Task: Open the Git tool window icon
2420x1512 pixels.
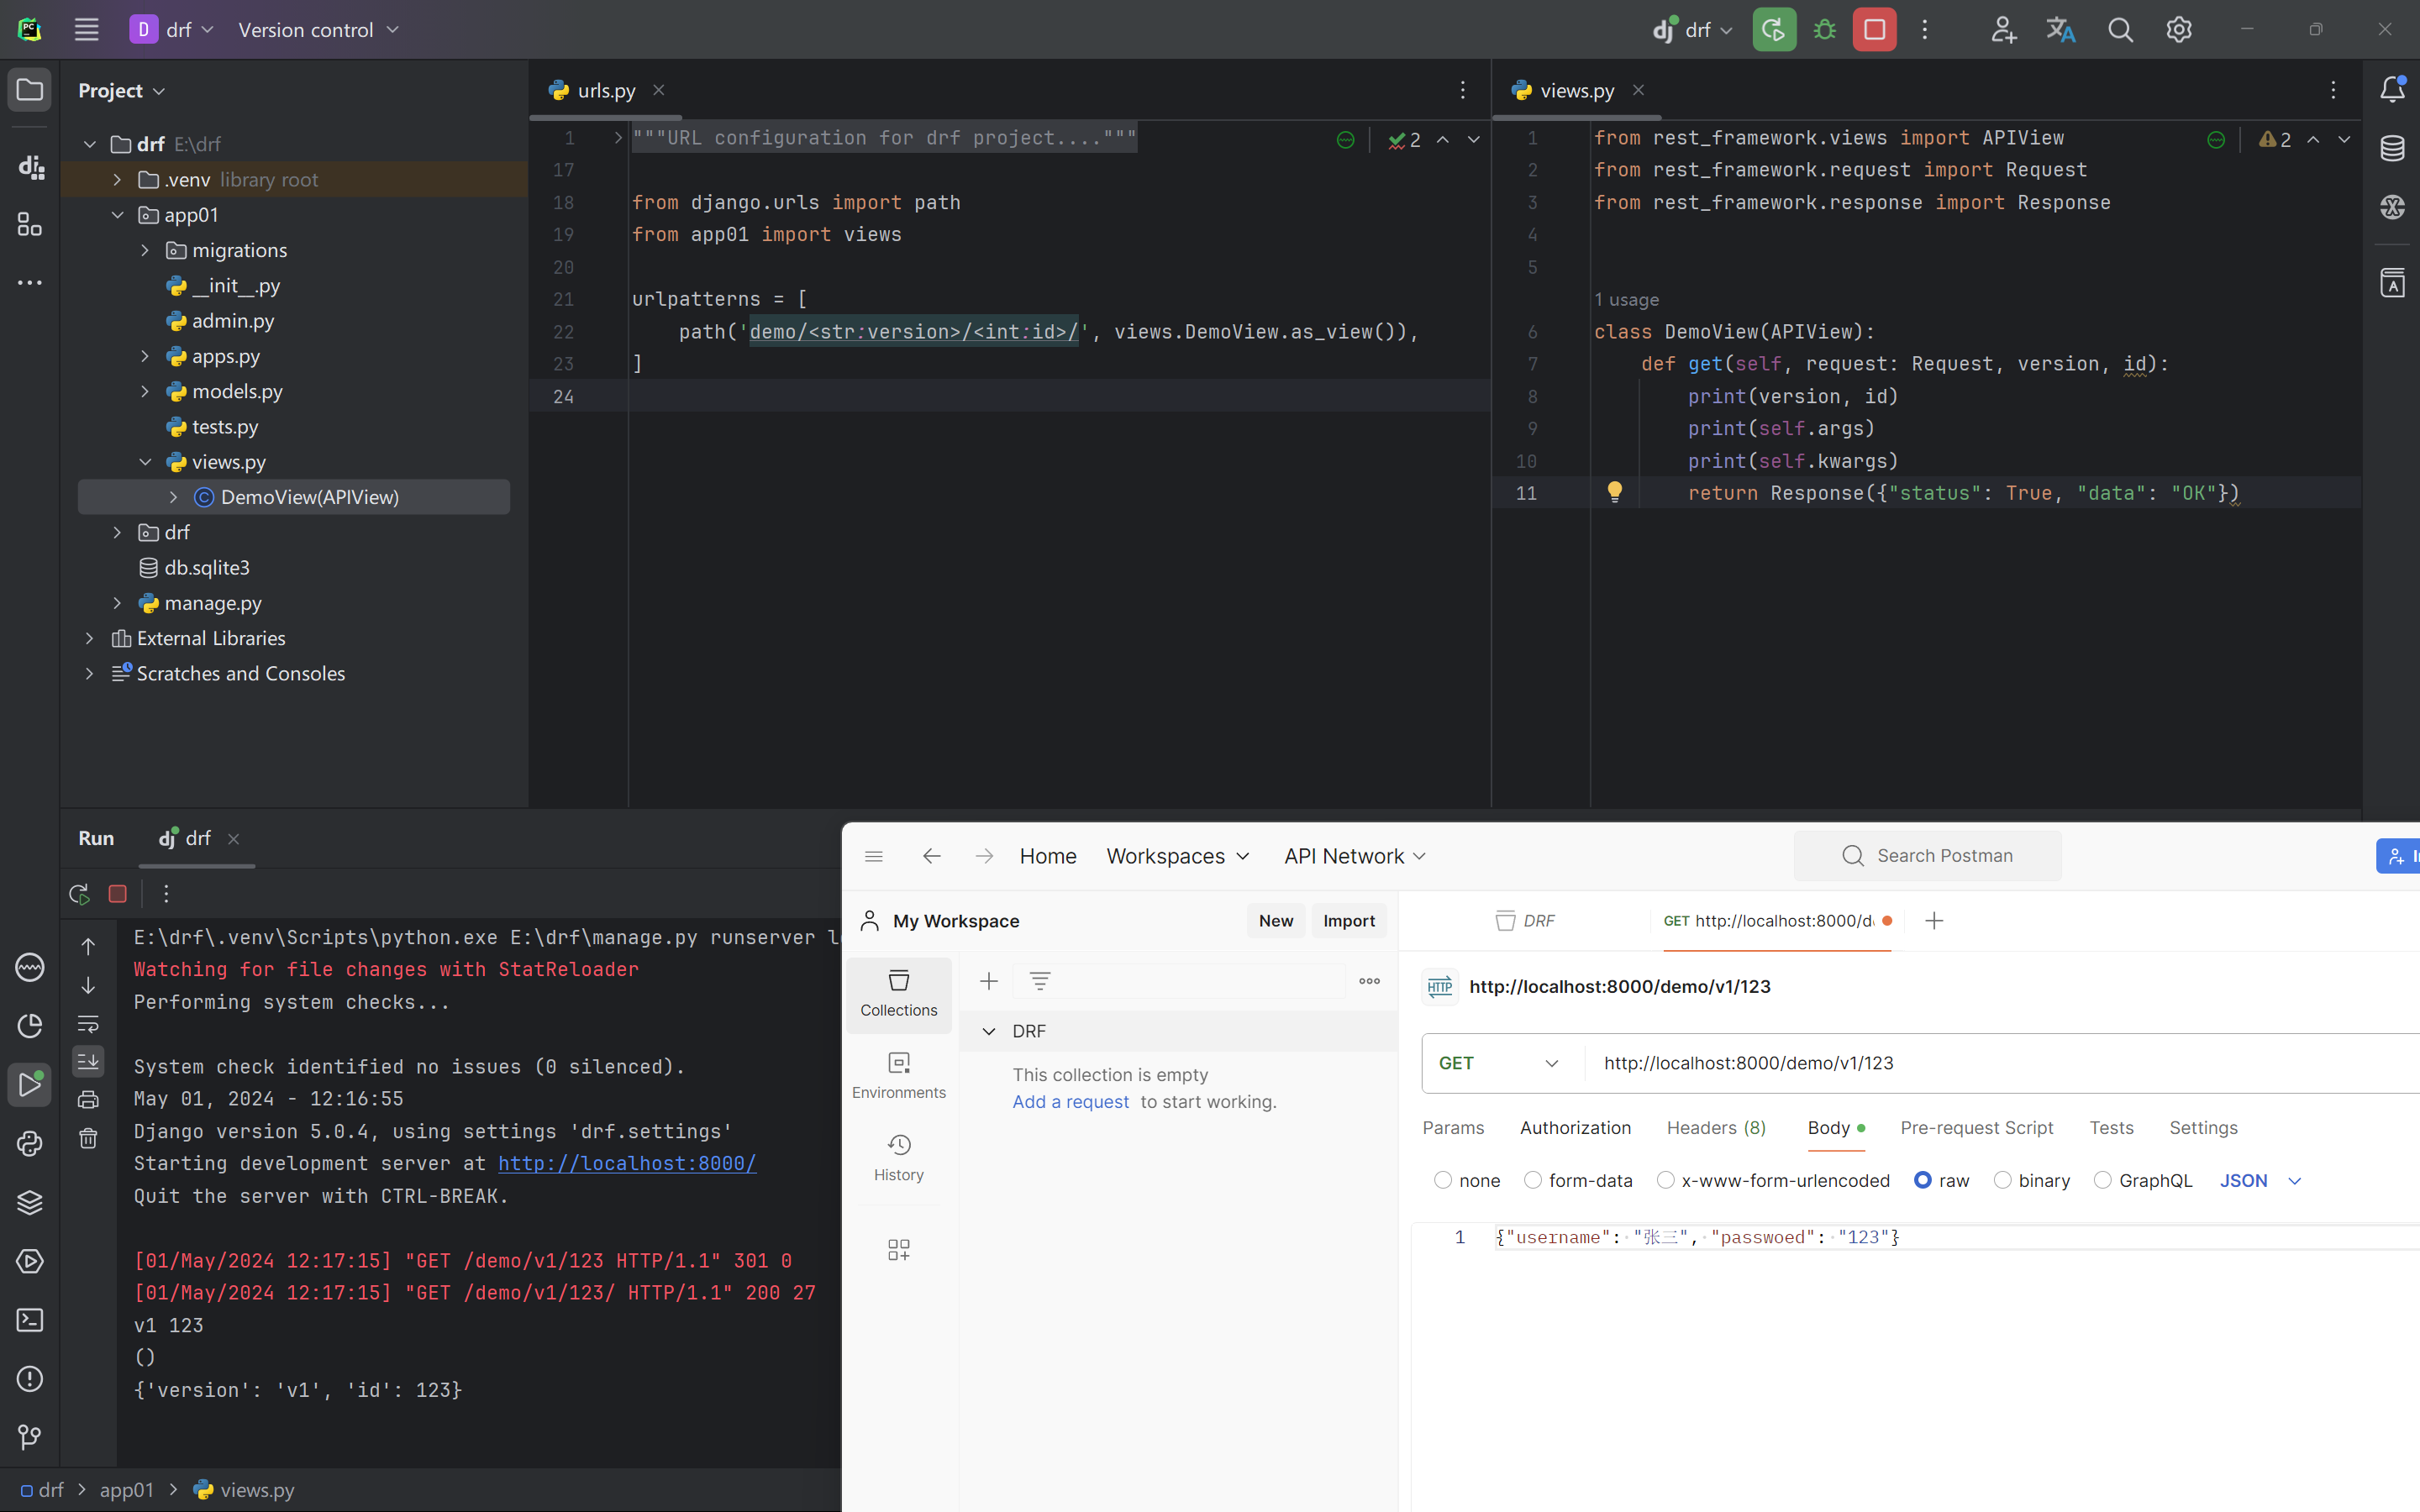Action: 30,1437
